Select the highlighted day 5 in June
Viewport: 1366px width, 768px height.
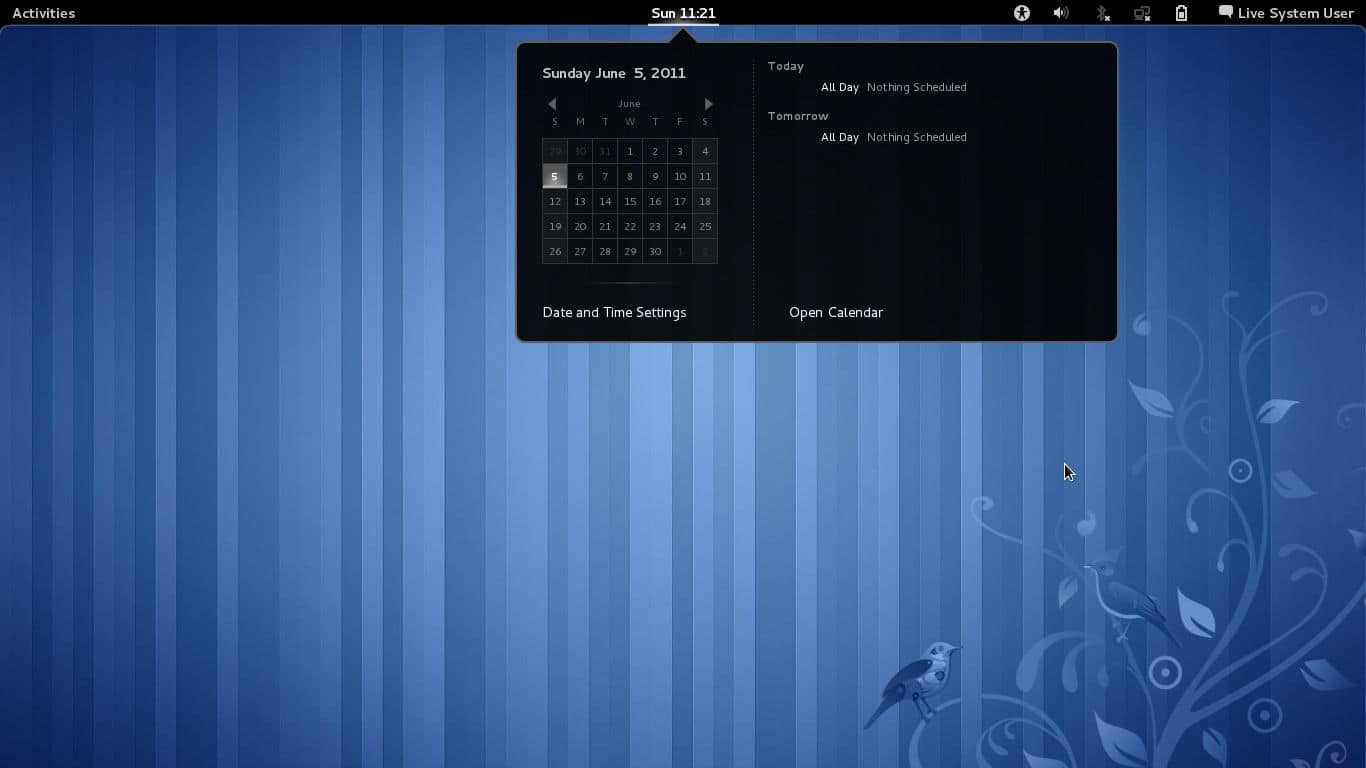click(x=554, y=176)
